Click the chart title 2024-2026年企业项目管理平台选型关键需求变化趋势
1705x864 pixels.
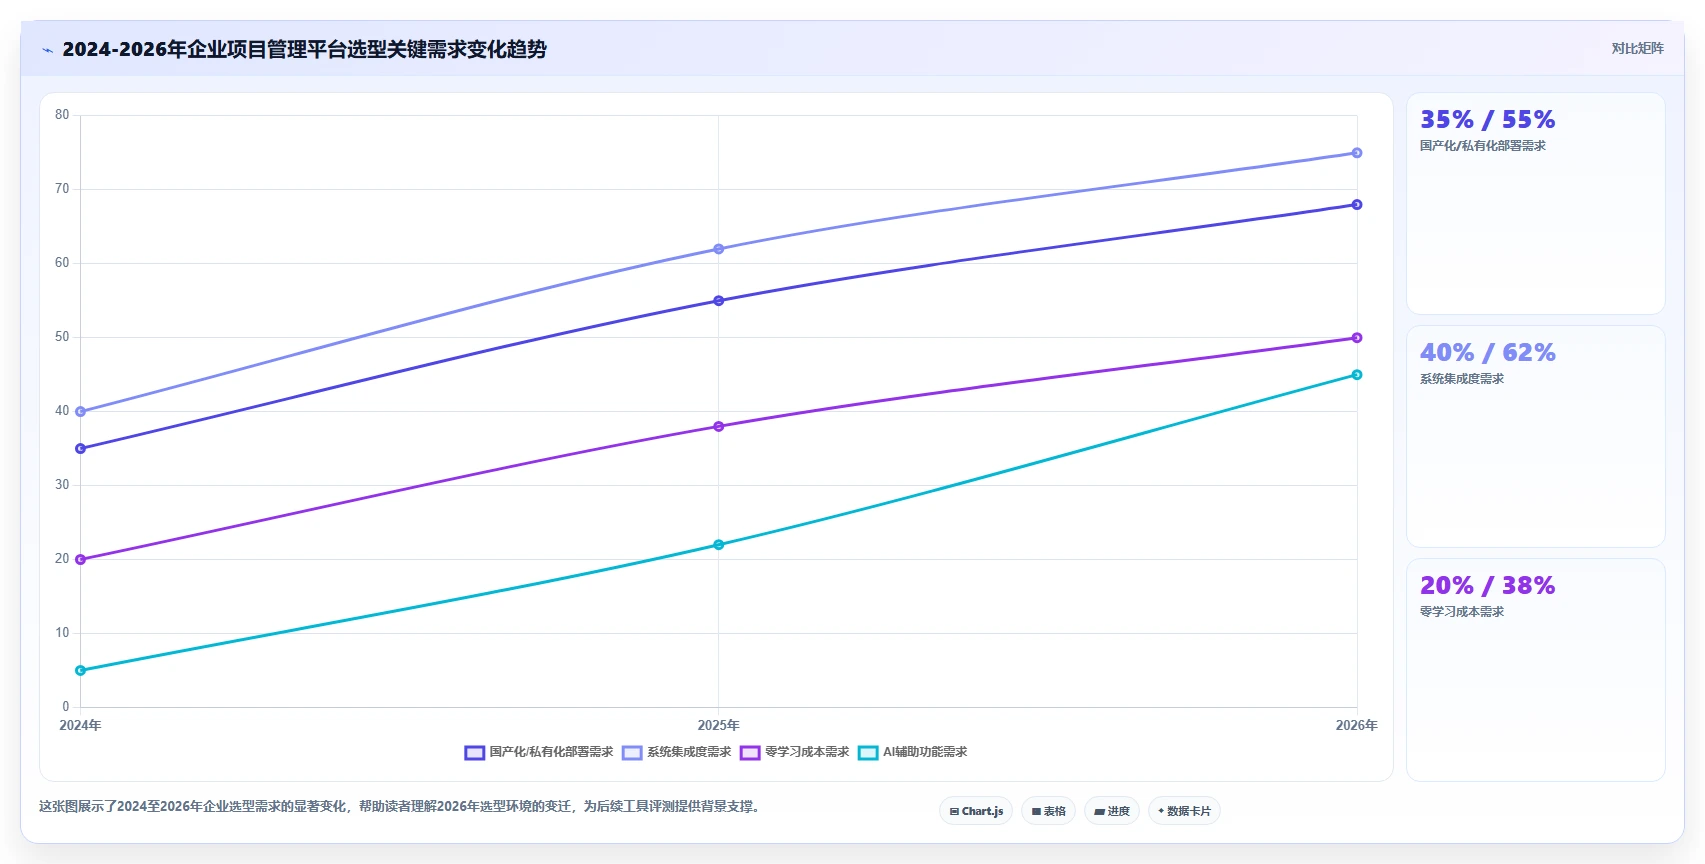304,49
